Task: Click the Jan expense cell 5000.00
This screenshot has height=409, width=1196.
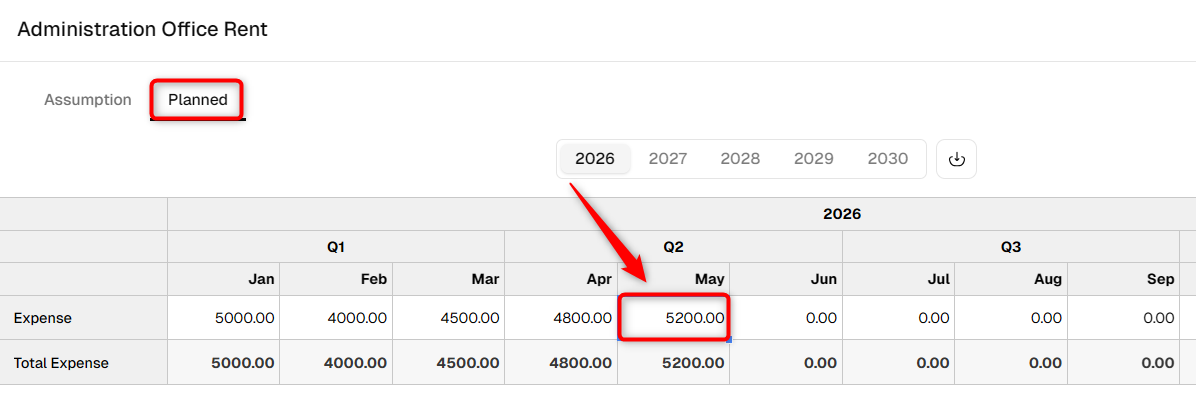Action: click(x=223, y=318)
